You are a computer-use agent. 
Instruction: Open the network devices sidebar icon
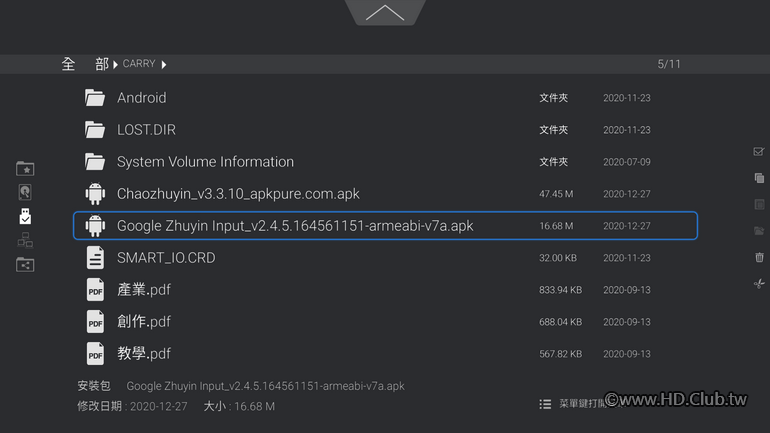tap(25, 240)
